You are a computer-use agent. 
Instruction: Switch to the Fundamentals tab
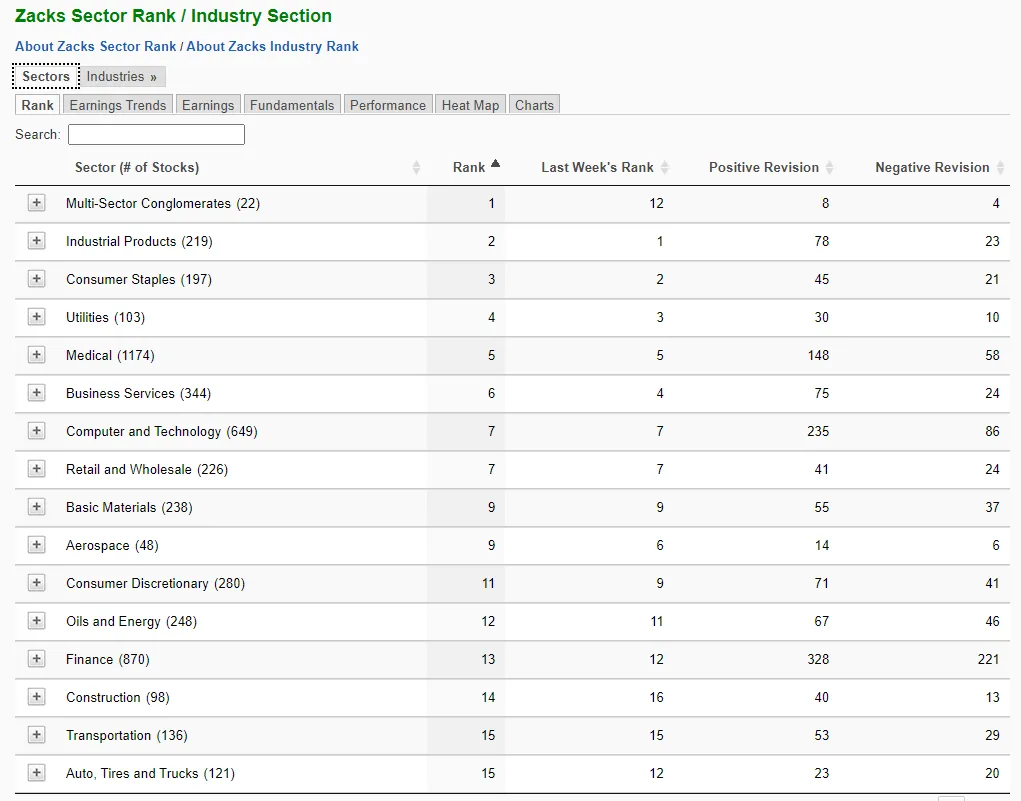pos(291,103)
